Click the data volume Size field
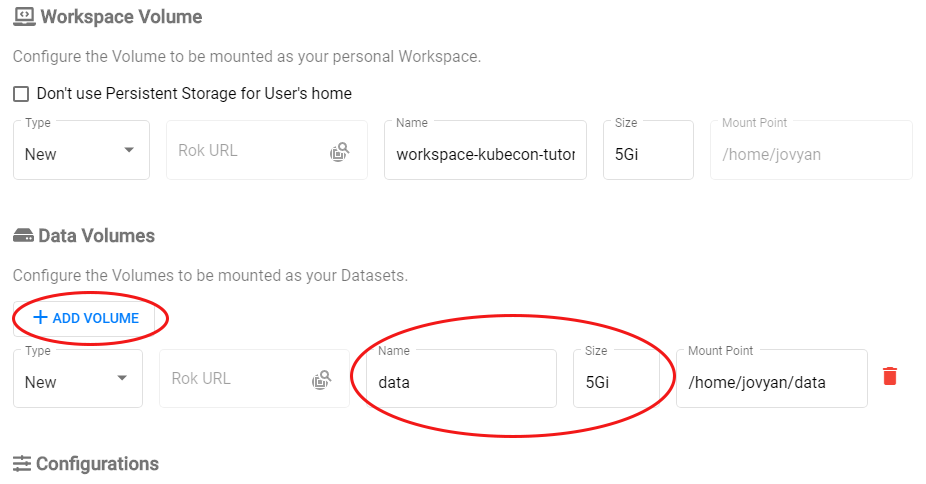This screenshot has width=926, height=484. [615, 382]
